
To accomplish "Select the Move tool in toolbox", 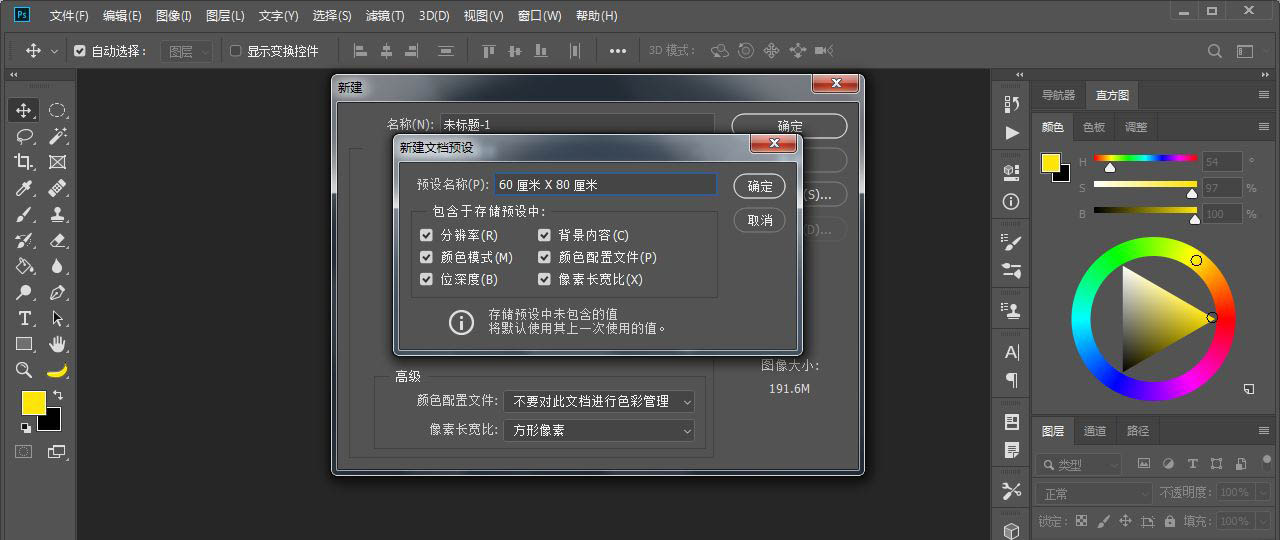I will 24,110.
